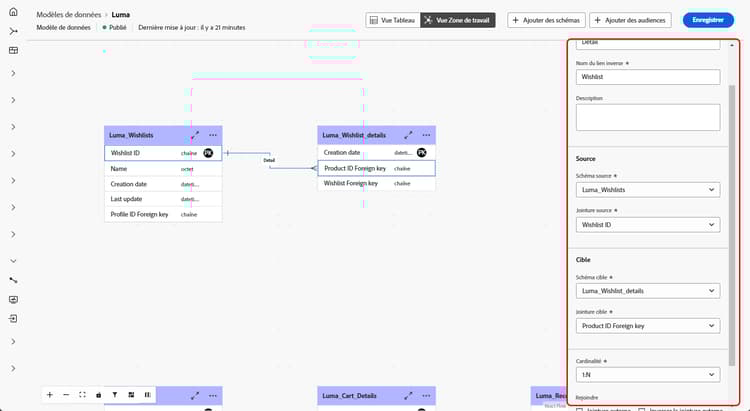
Task: Select the Name row in Luma_Wishlists
Action: point(163,168)
